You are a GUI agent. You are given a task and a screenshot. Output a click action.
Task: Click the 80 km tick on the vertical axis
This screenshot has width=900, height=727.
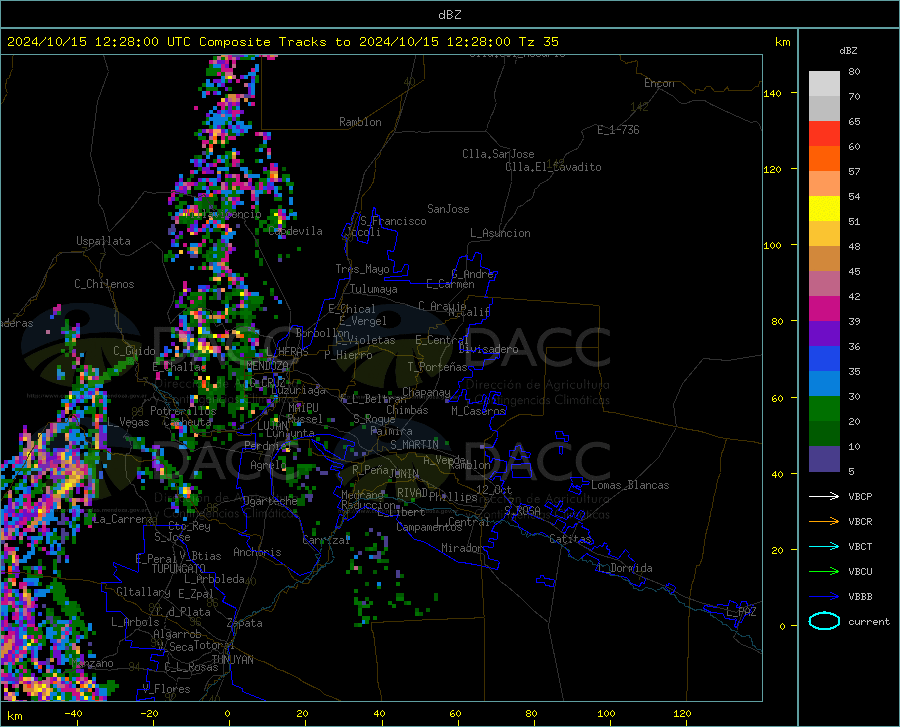point(777,321)
